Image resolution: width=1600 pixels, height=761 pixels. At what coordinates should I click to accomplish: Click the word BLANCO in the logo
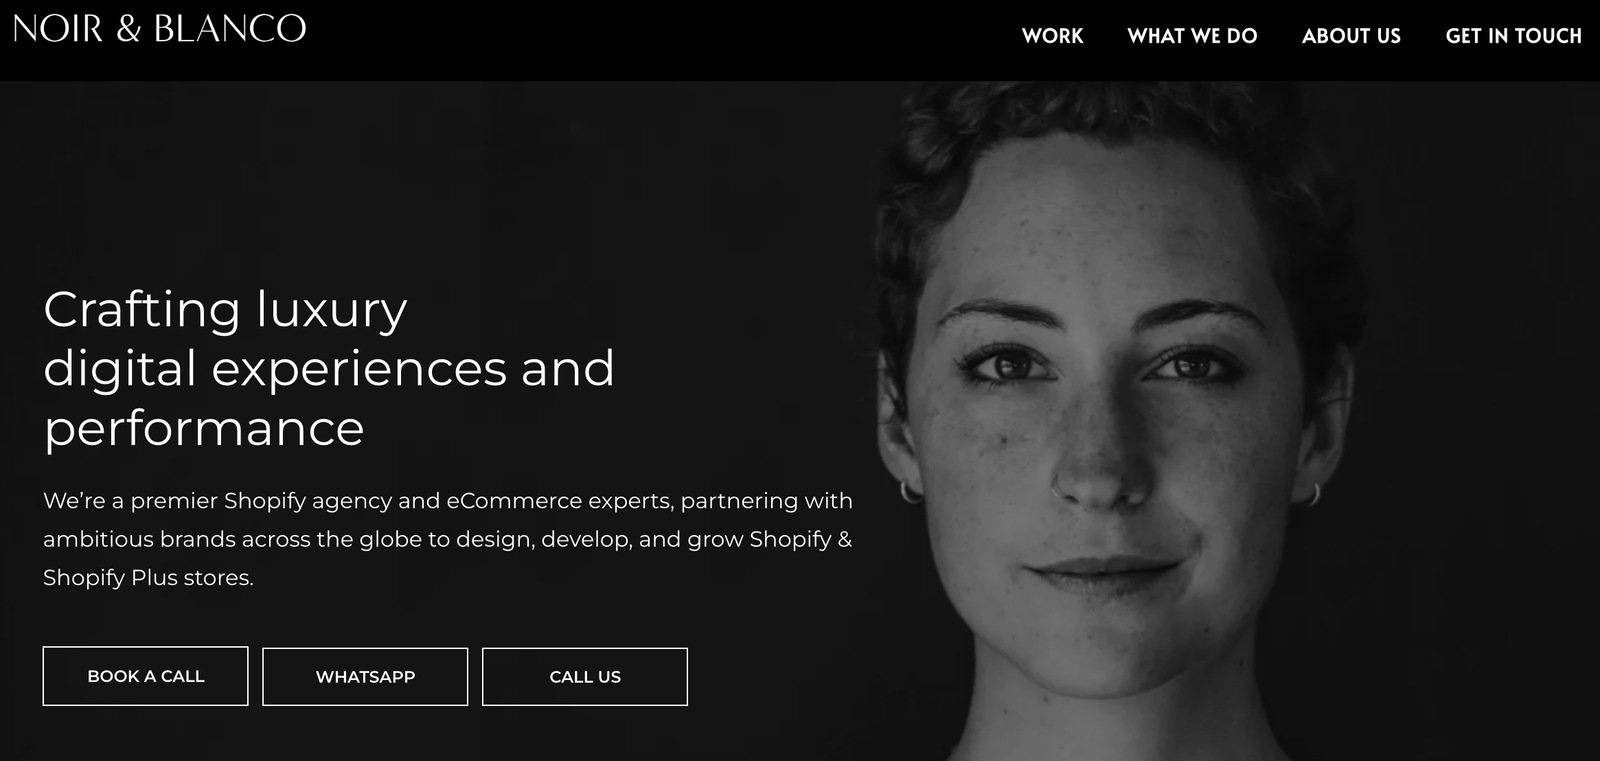[x=230, y=29]
